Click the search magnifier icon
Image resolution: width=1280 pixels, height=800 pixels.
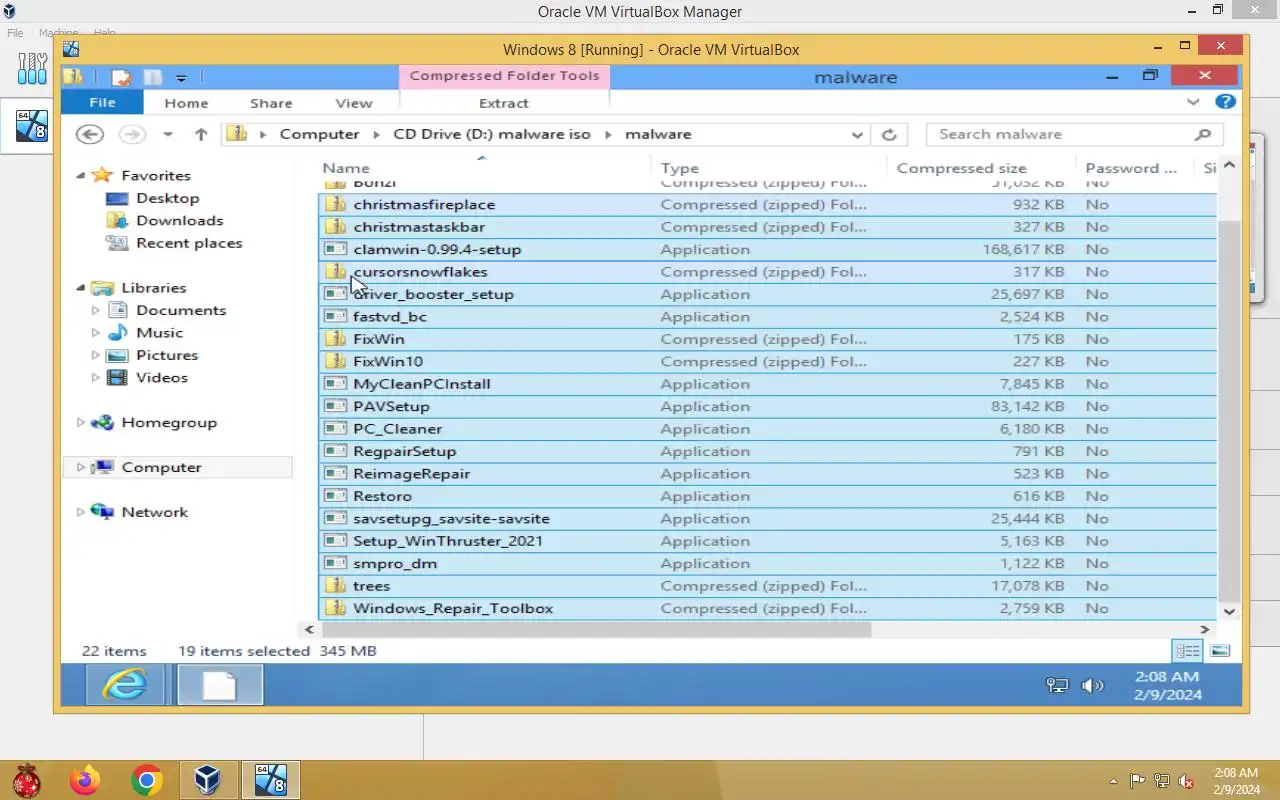coord(1203,134)
